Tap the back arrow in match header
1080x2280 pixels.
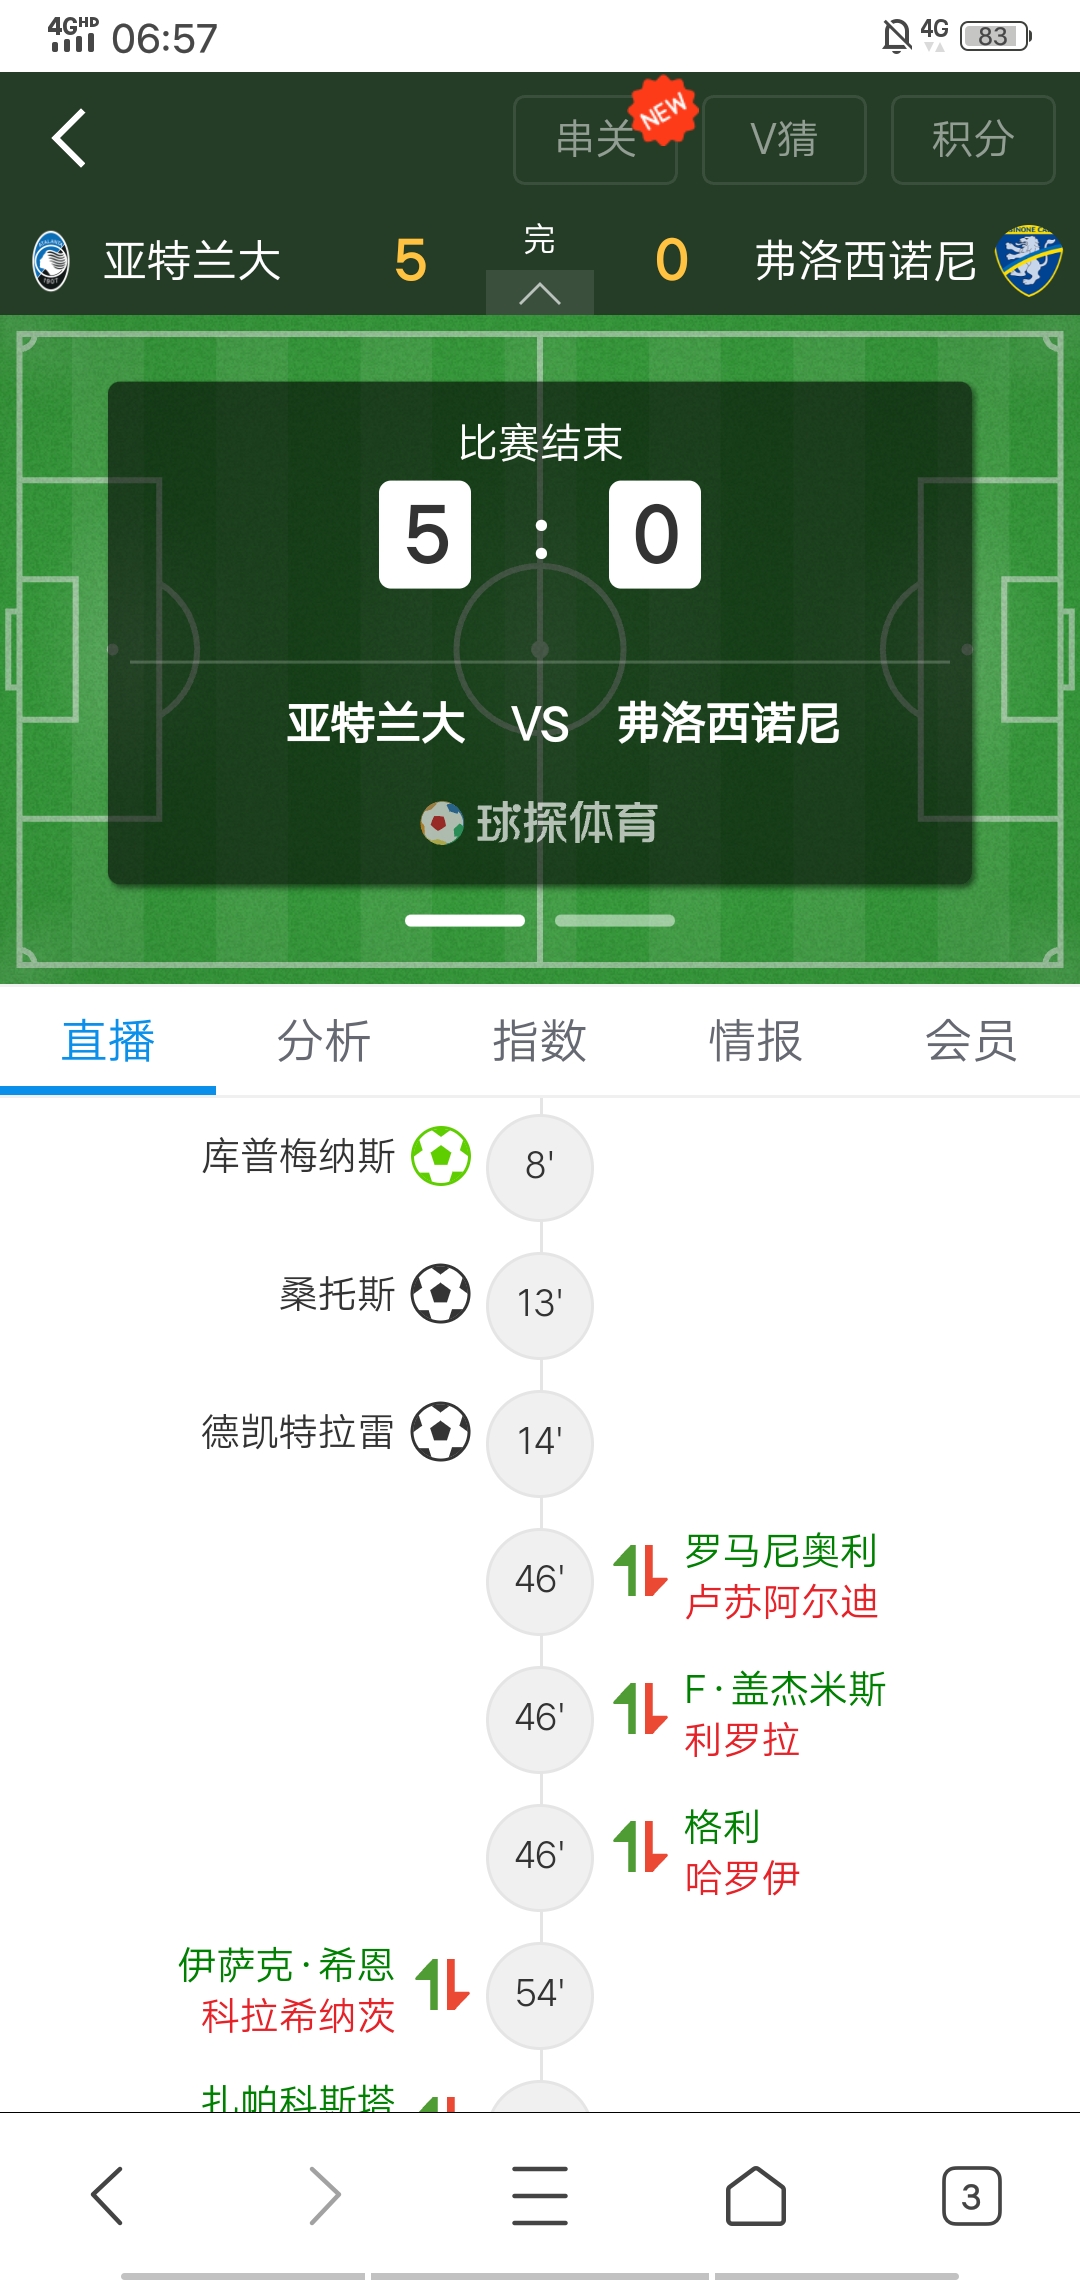pos(69,138)
